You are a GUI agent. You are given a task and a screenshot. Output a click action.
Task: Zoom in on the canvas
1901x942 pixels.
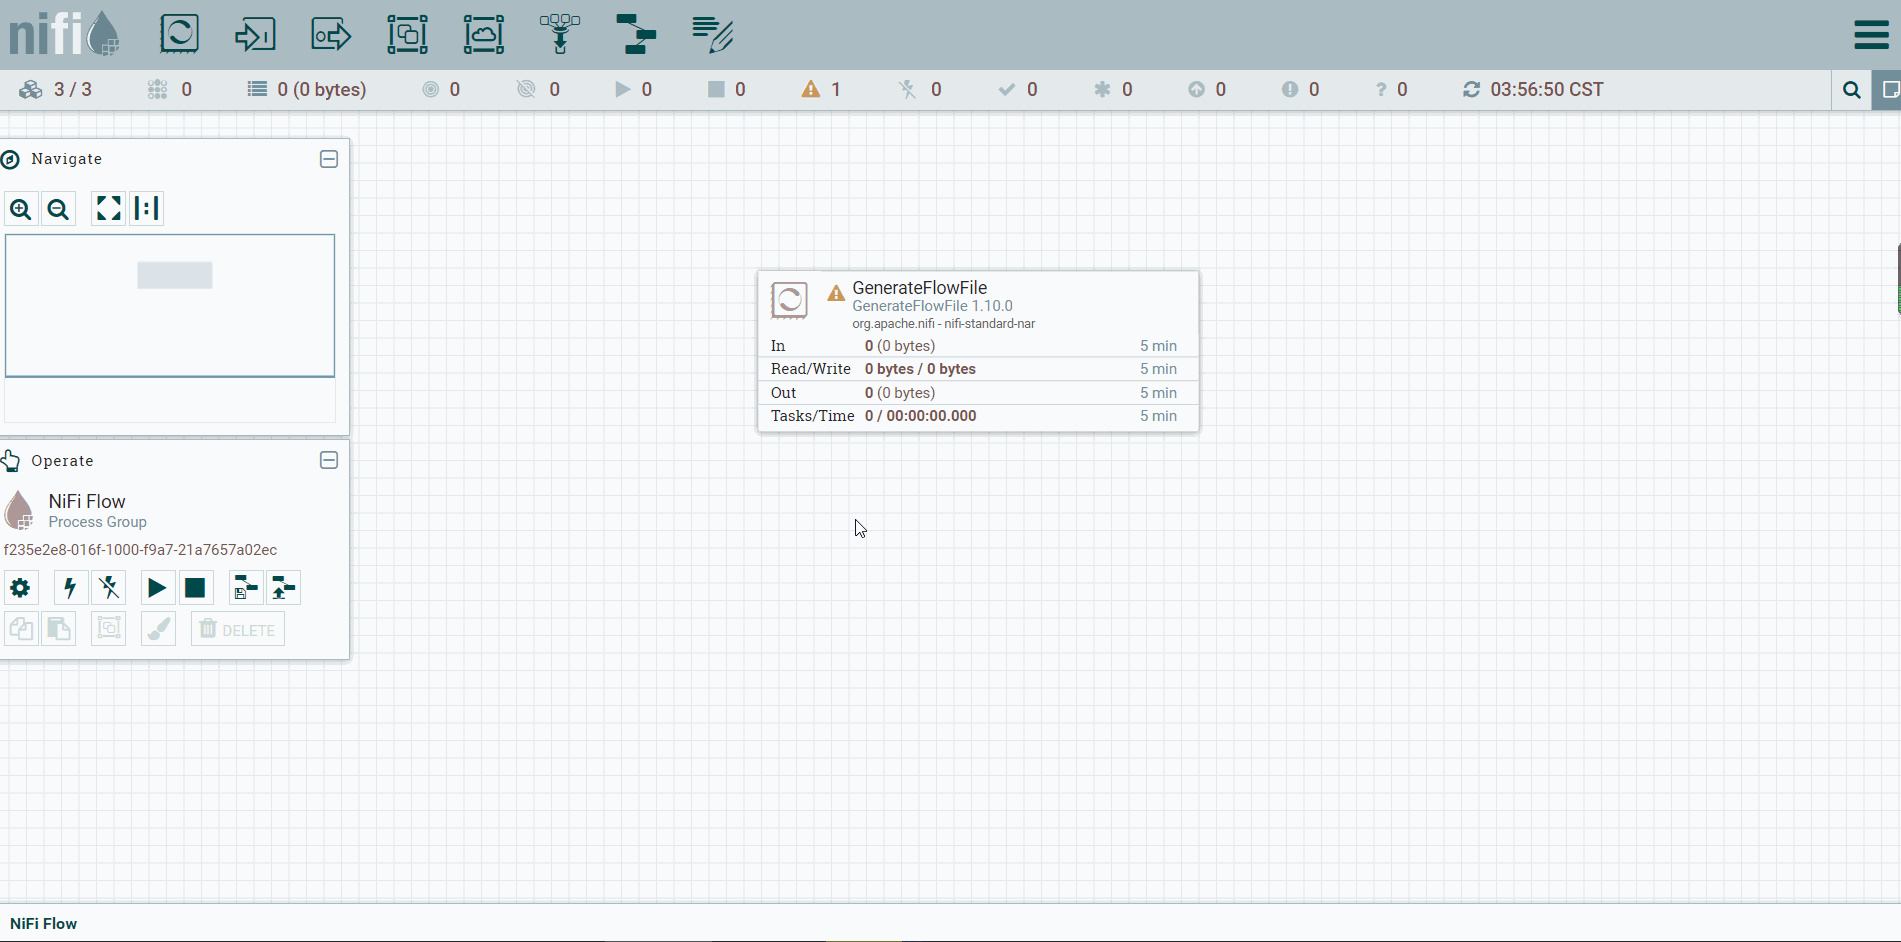pyautogui.click(x=21, y=209)
